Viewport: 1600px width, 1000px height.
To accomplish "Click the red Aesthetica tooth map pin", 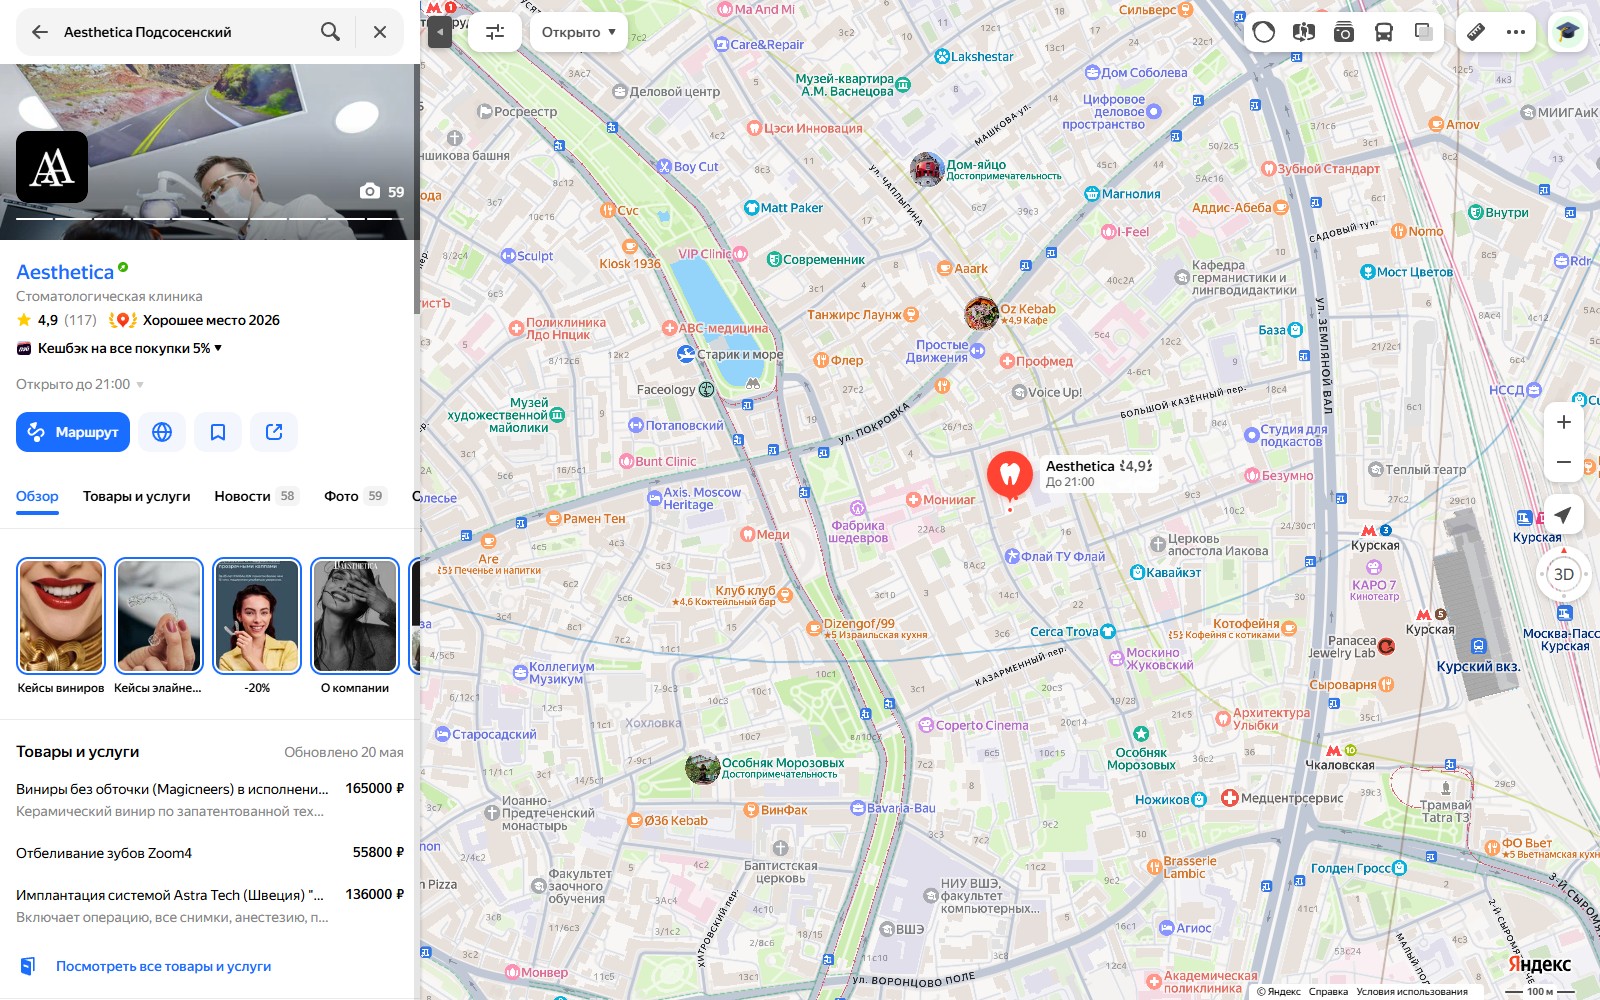I will tap(1010, 476).
